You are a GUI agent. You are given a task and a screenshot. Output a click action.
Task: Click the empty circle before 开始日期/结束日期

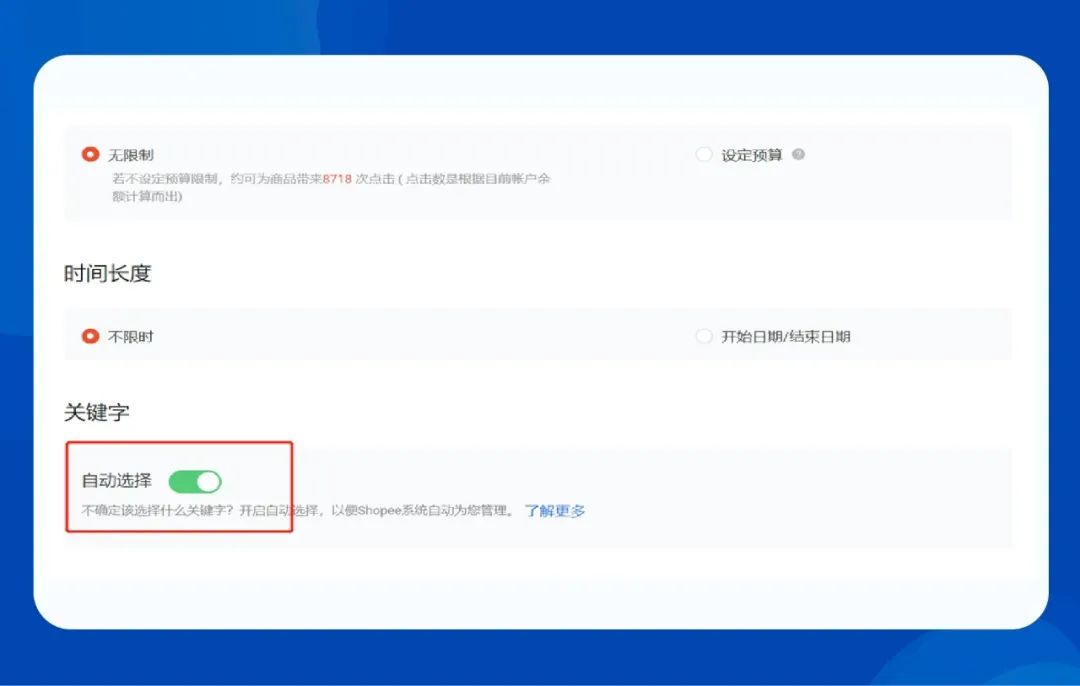(x=704, y=337)
